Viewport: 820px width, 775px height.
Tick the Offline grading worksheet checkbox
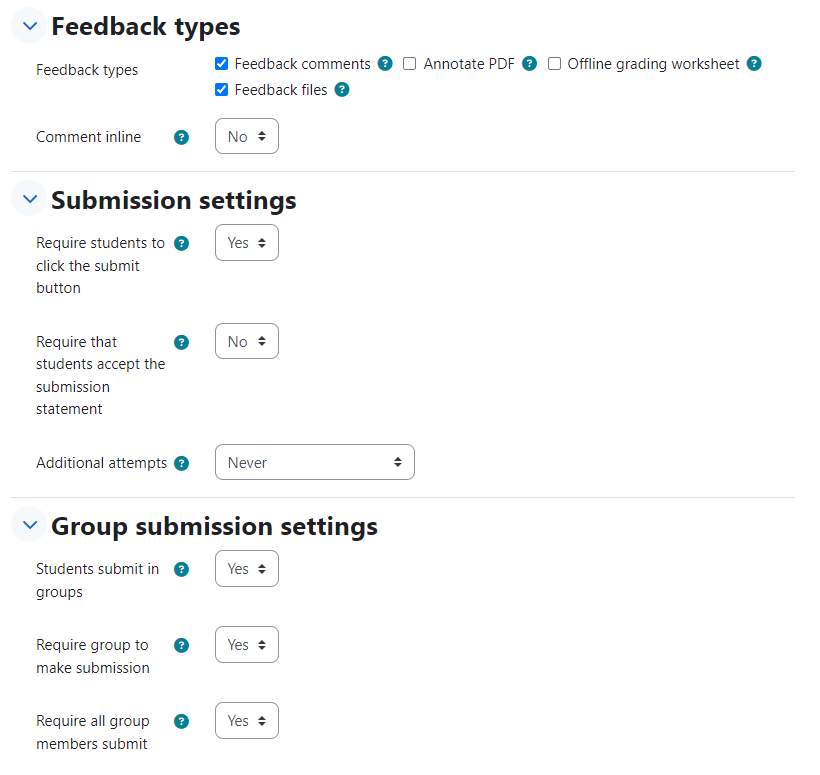click(554, 64)
